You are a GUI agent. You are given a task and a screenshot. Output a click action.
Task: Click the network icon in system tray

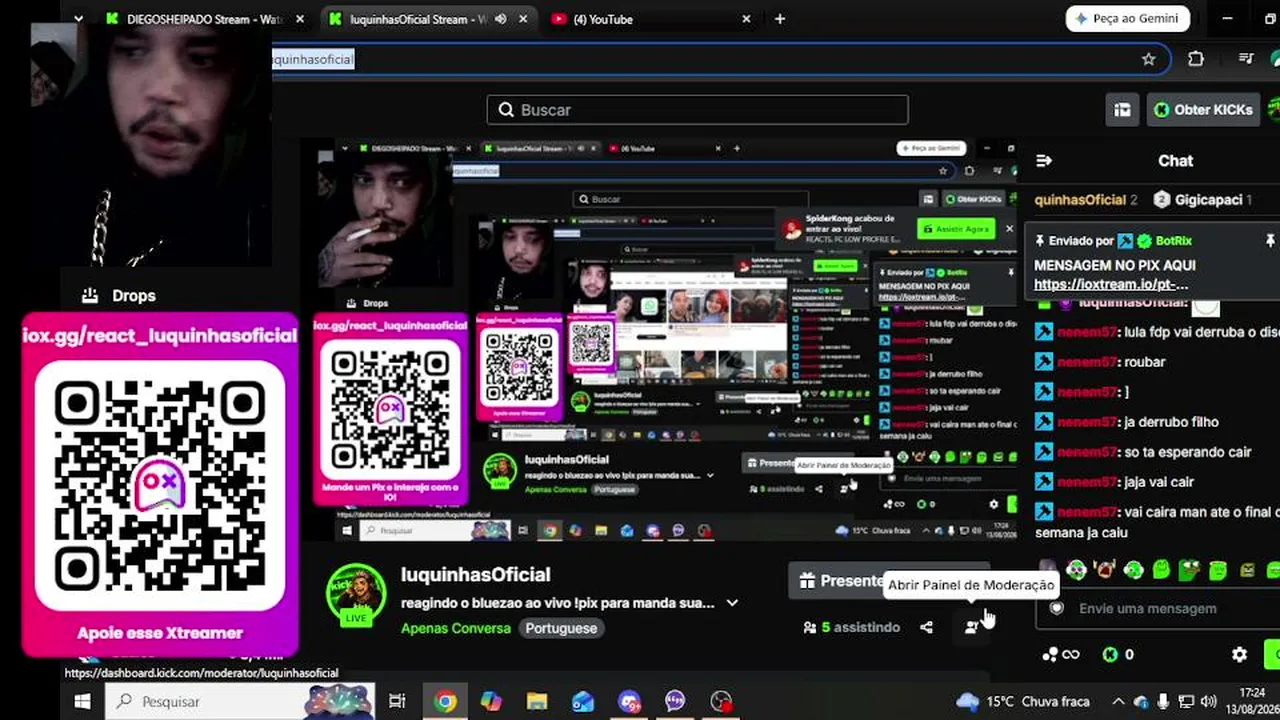1185,701
